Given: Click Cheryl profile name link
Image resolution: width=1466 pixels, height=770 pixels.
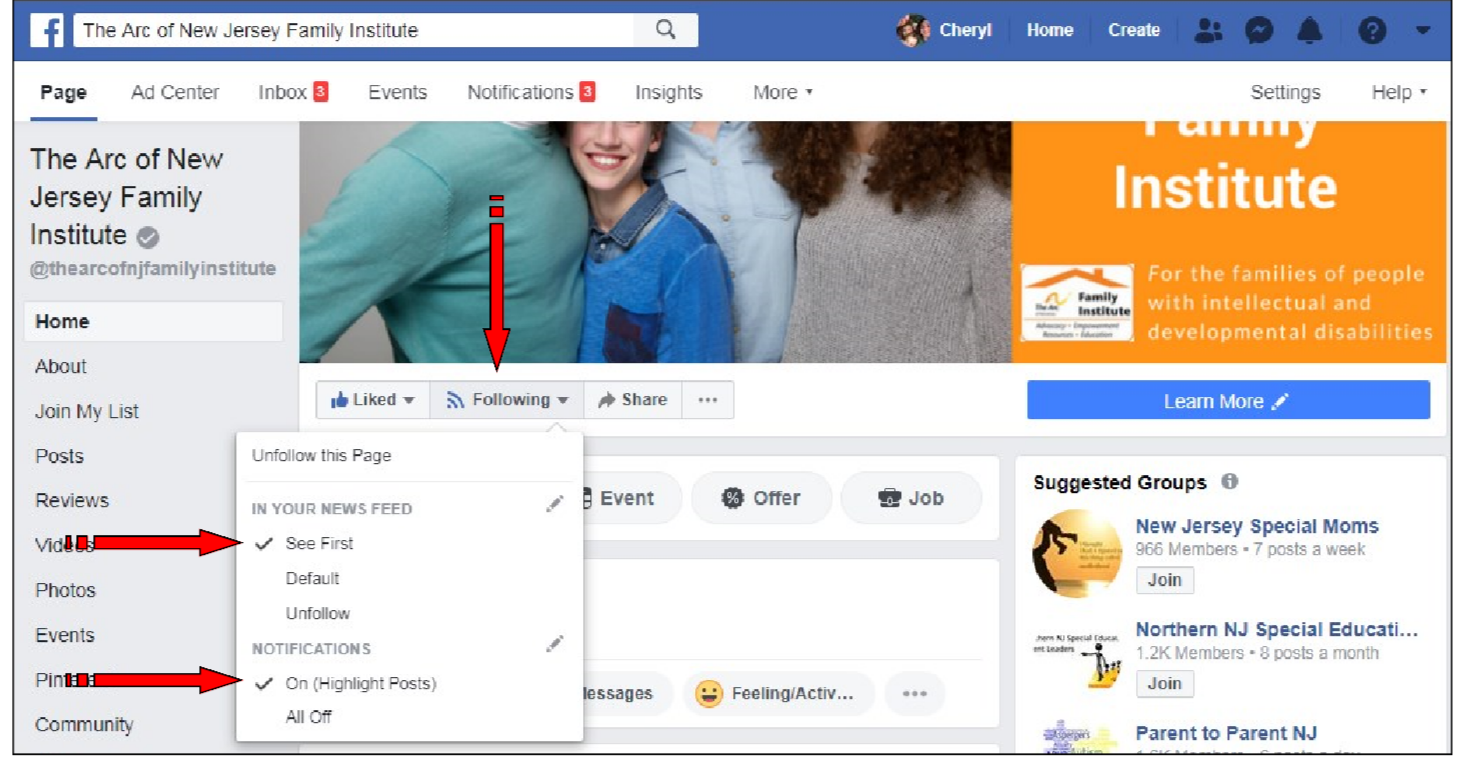Looking at the screenshot, I should (965, 30).
